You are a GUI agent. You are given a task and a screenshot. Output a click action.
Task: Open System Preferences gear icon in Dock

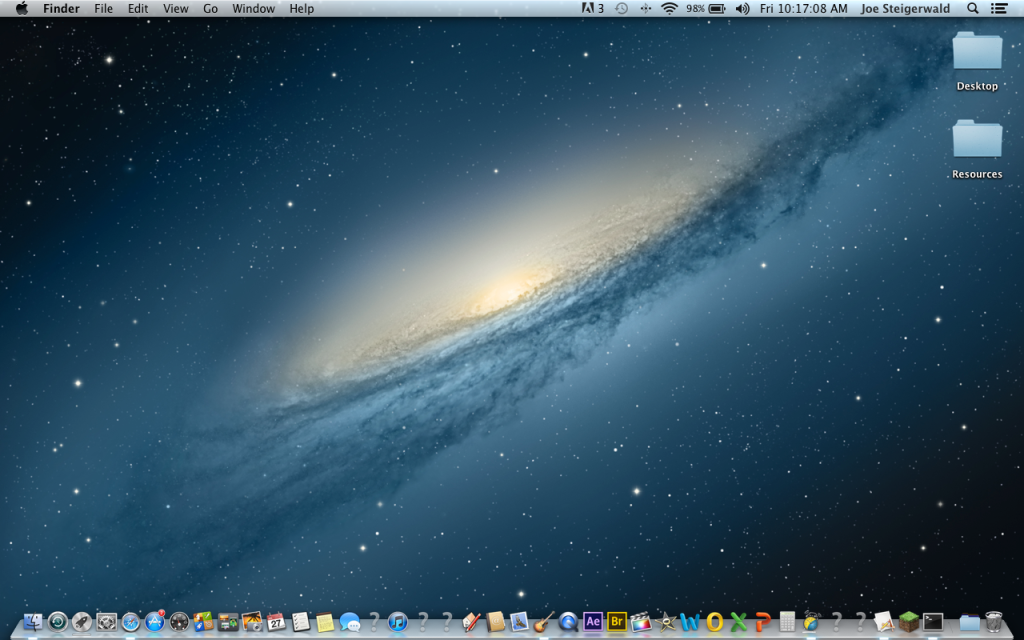click(106, 622)
